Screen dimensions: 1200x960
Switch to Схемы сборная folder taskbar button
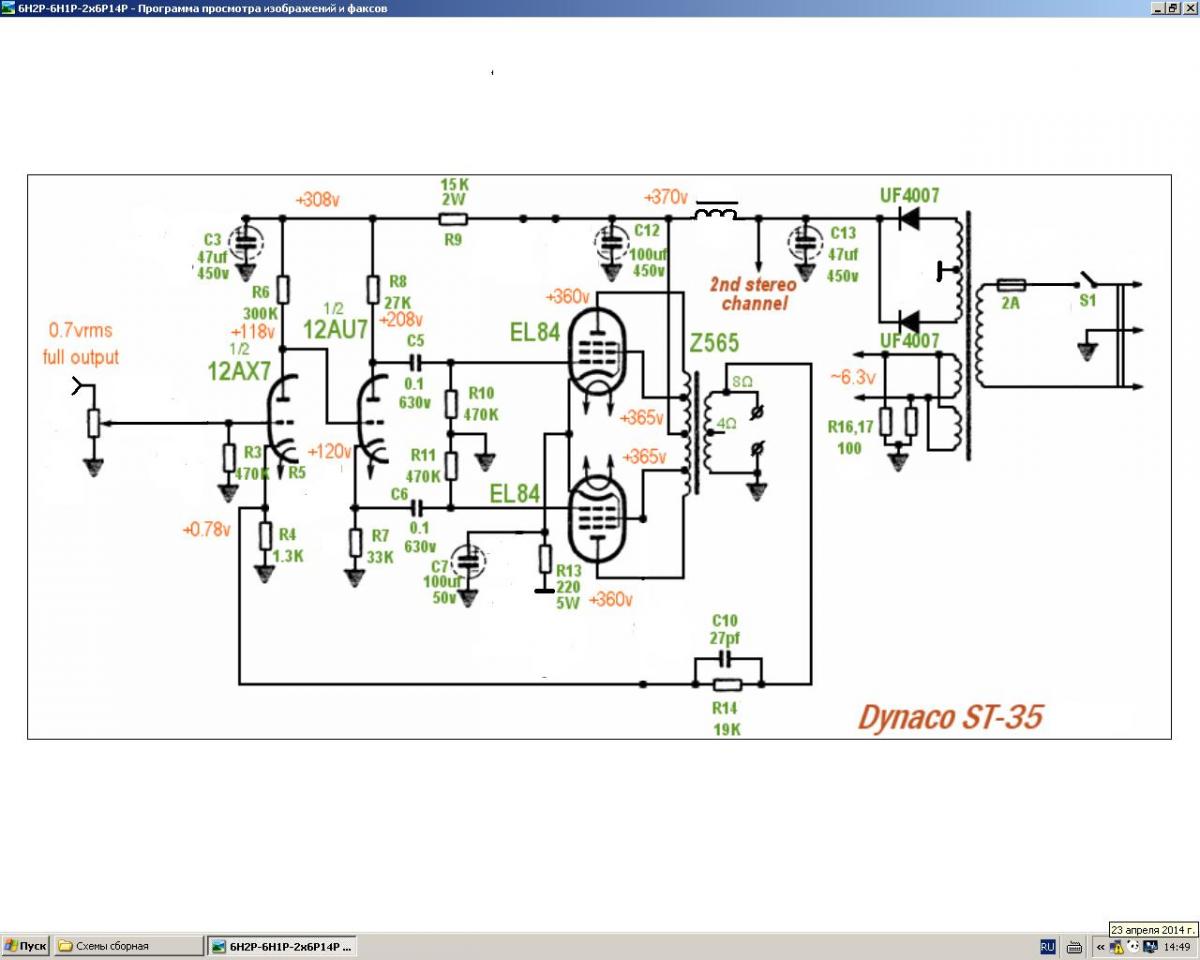pos(128,945)
